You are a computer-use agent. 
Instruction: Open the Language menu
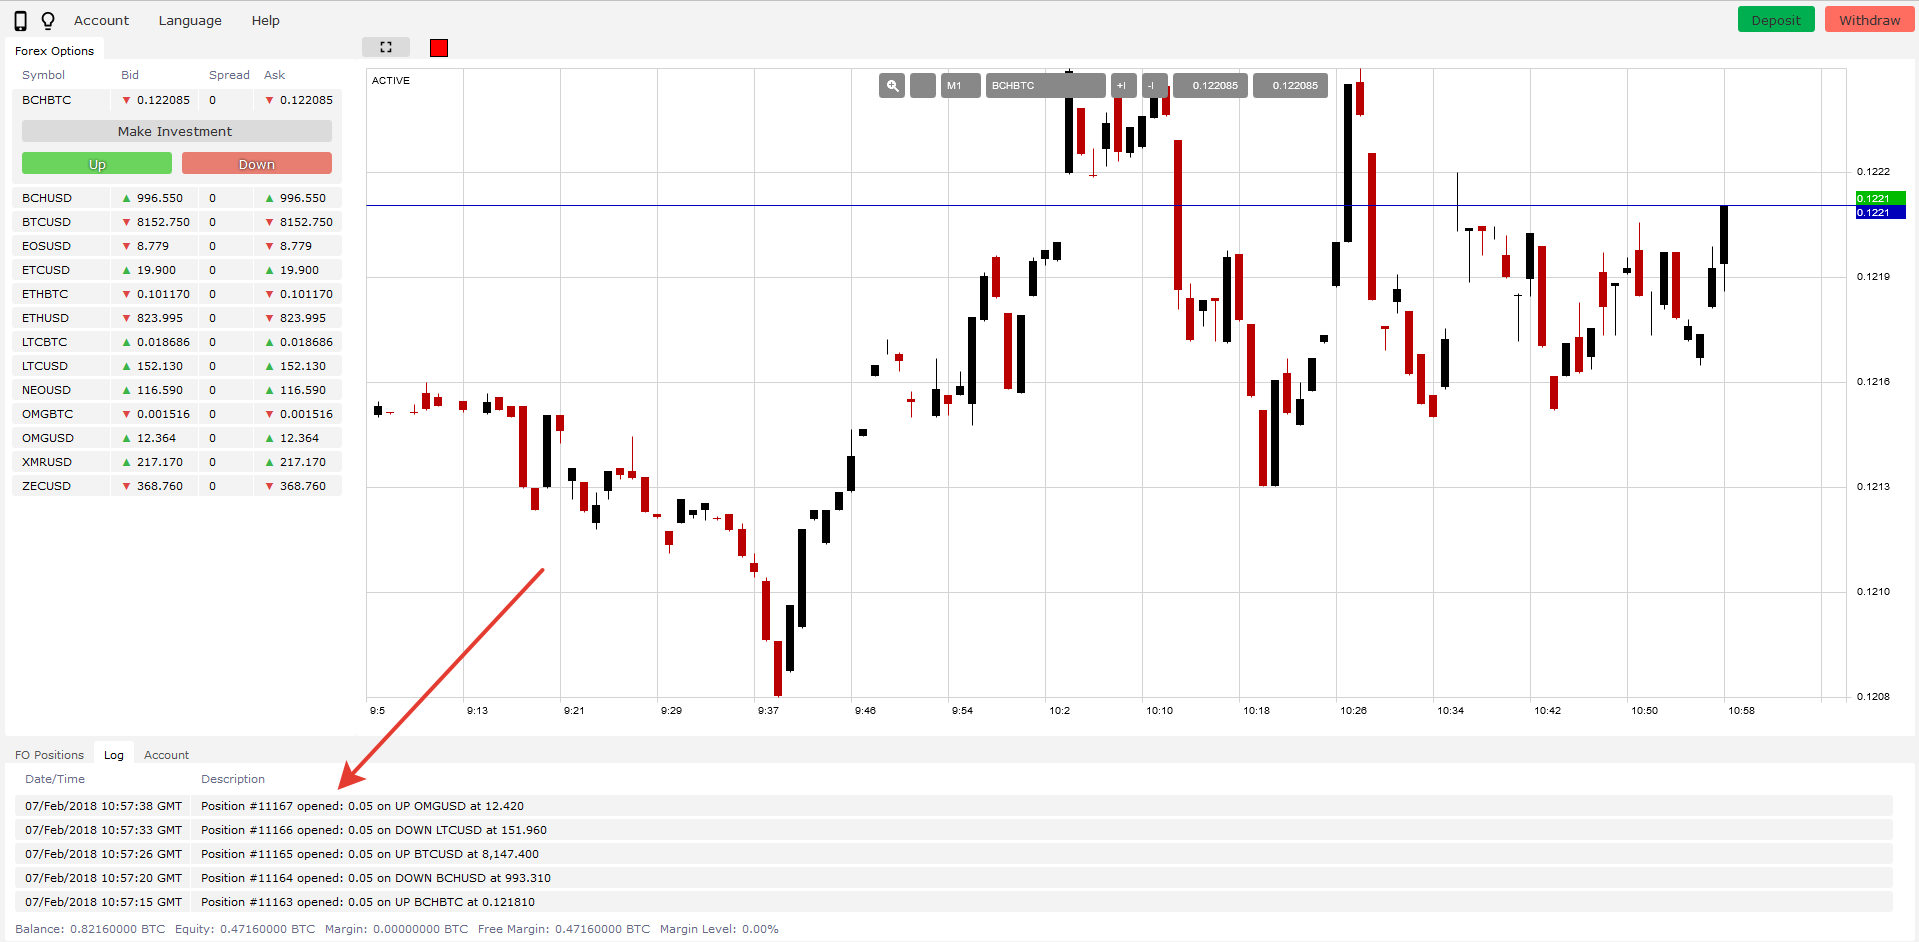190,21
